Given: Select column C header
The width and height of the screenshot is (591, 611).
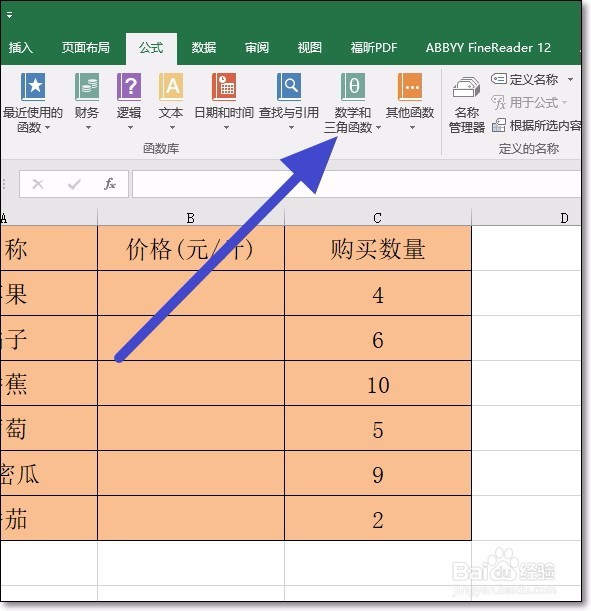Looking at the screenshot, I should 378,218.
